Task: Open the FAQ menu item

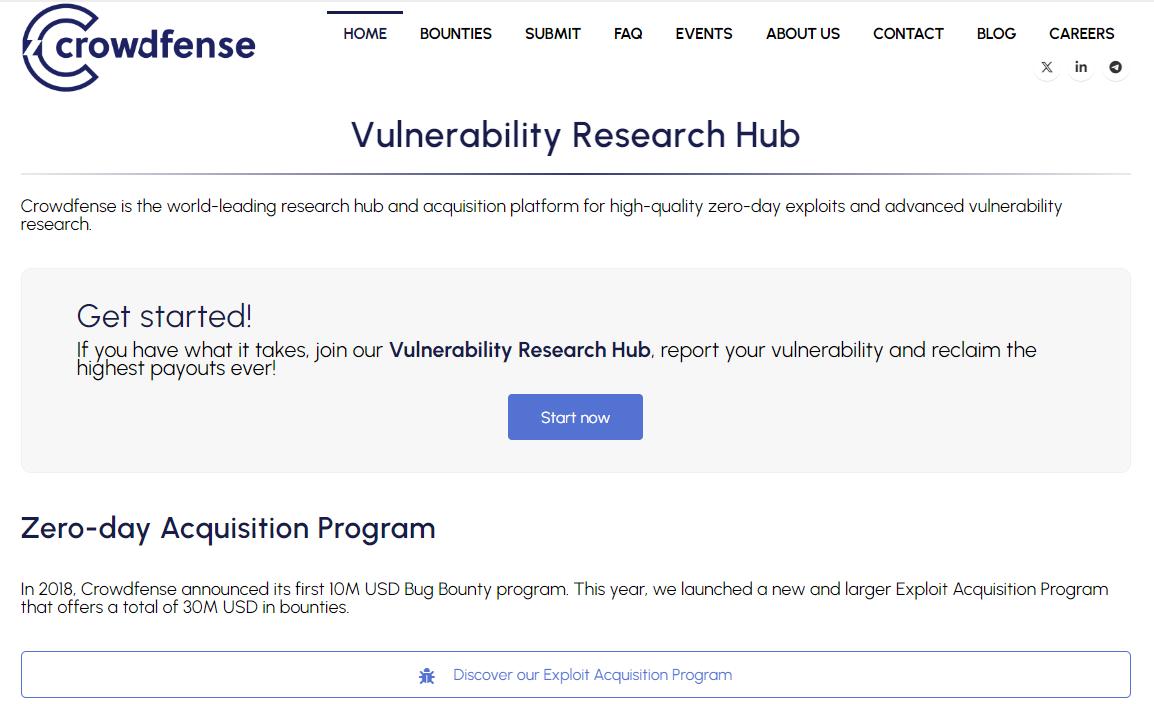Action: tap(628, 34)
